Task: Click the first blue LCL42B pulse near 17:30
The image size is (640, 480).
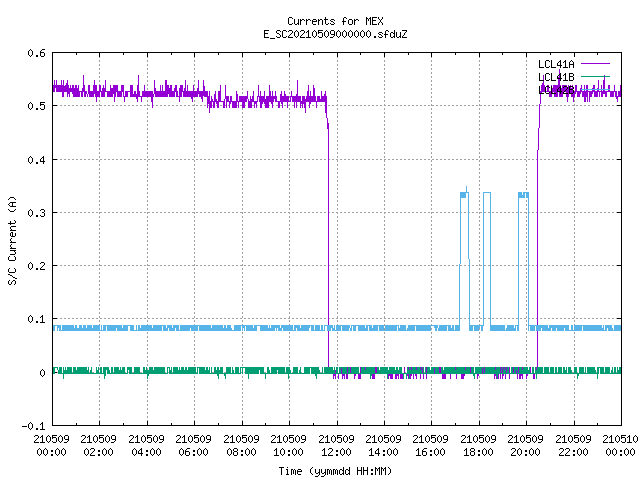Action: click(x=464, y=257)
